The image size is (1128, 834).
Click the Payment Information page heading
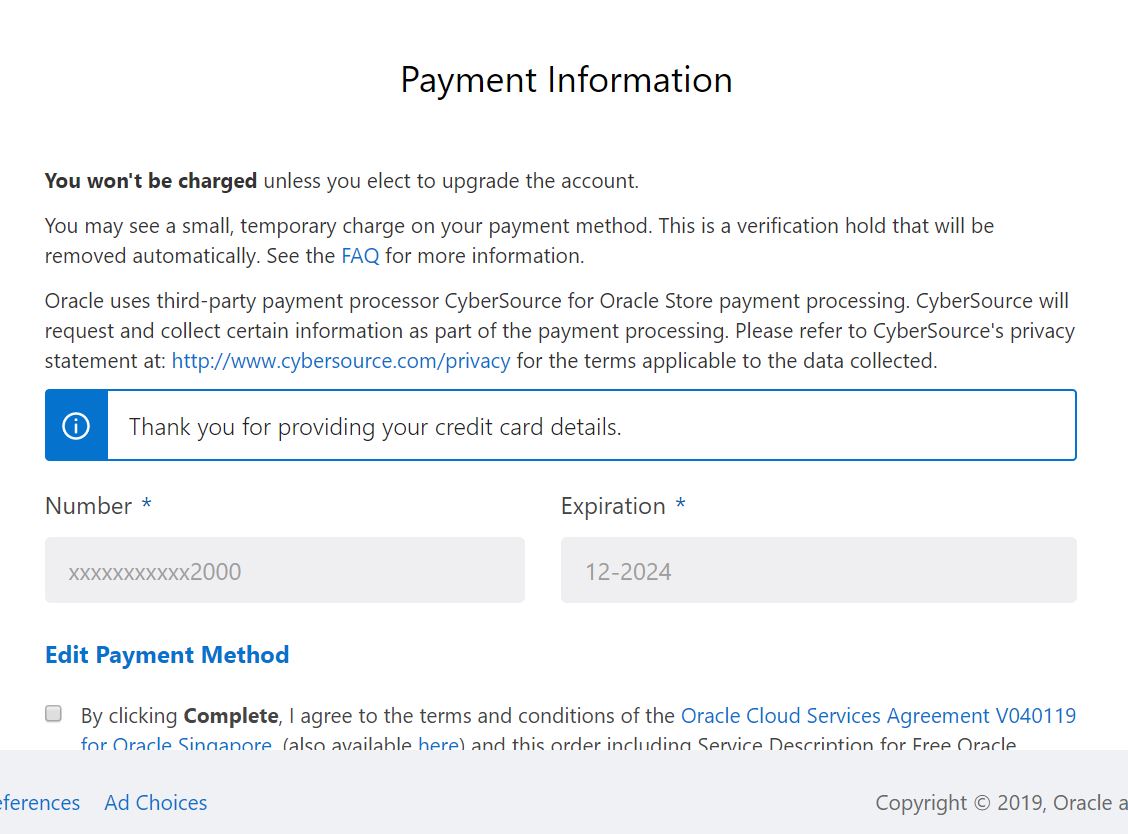tap(565, 79)
